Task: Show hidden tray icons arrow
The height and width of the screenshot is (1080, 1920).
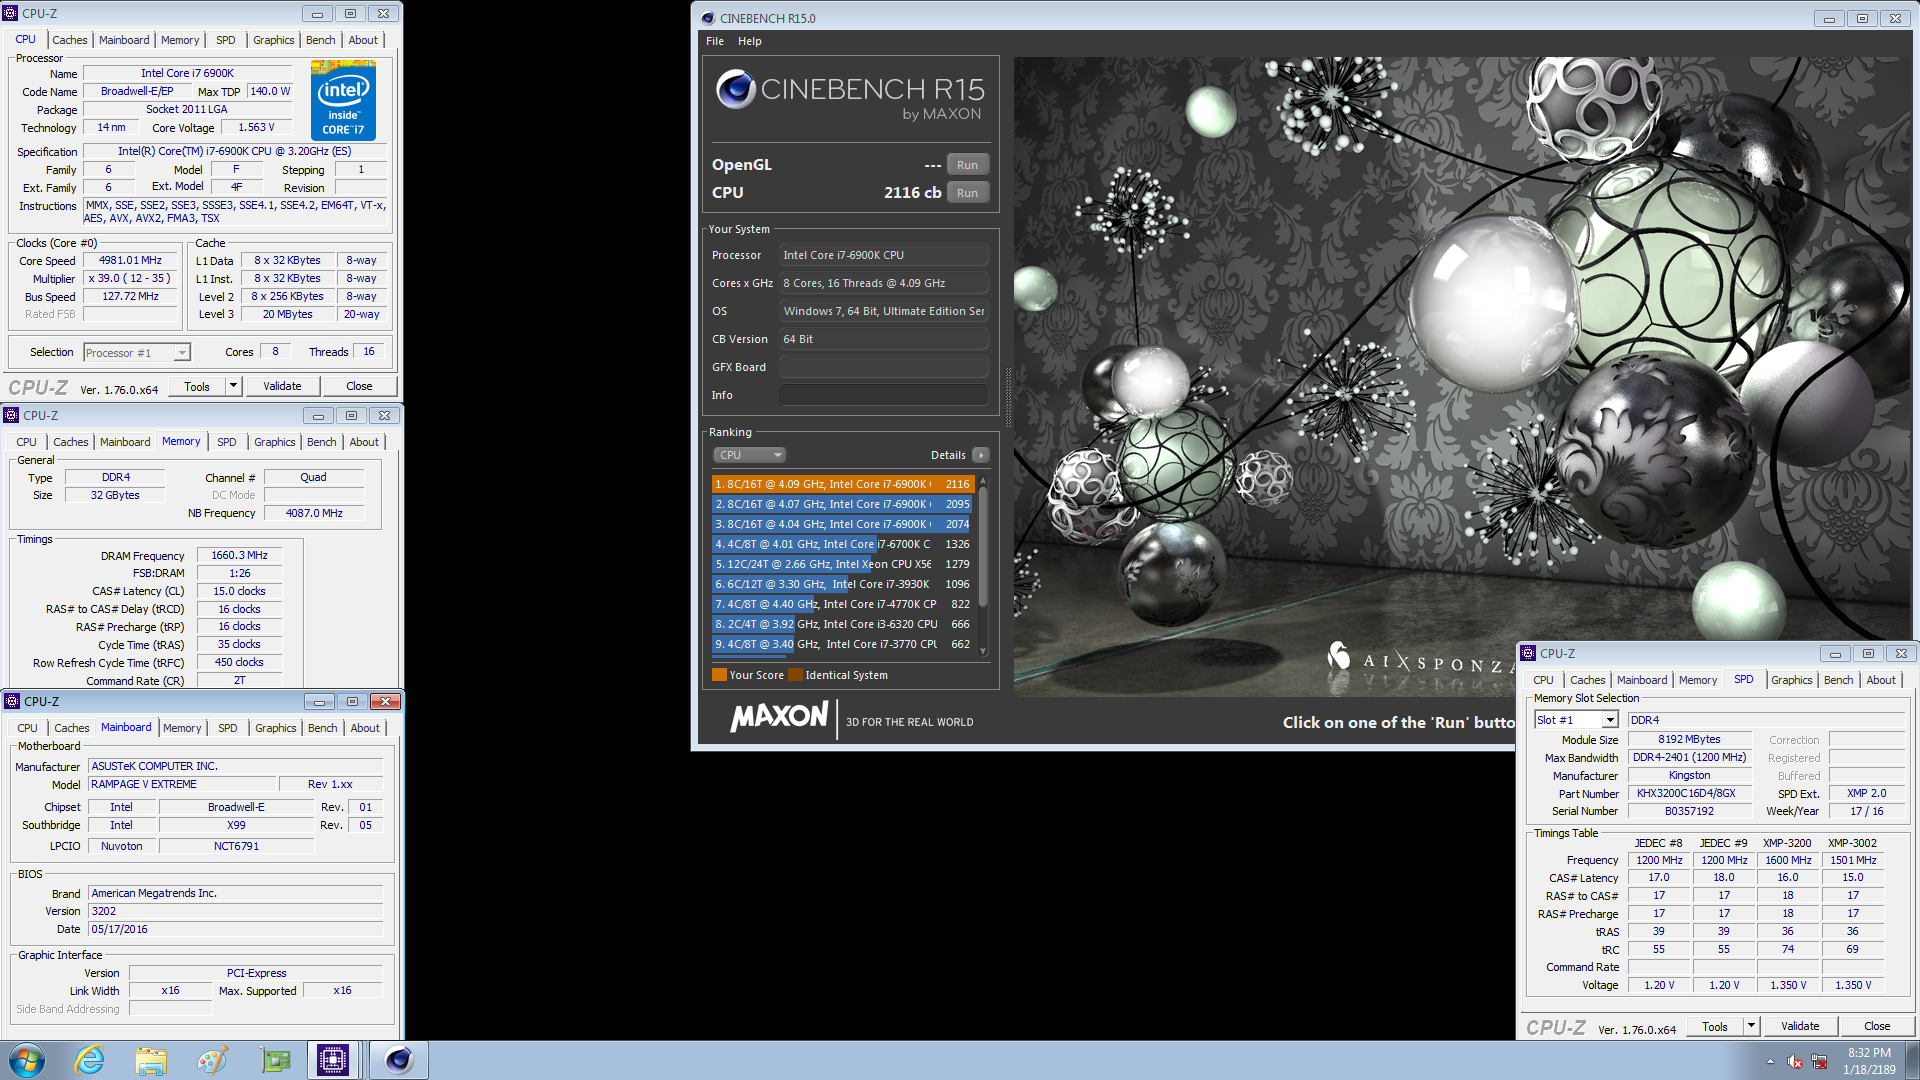Action: pyautogui.click(x=1770, y=1062)
